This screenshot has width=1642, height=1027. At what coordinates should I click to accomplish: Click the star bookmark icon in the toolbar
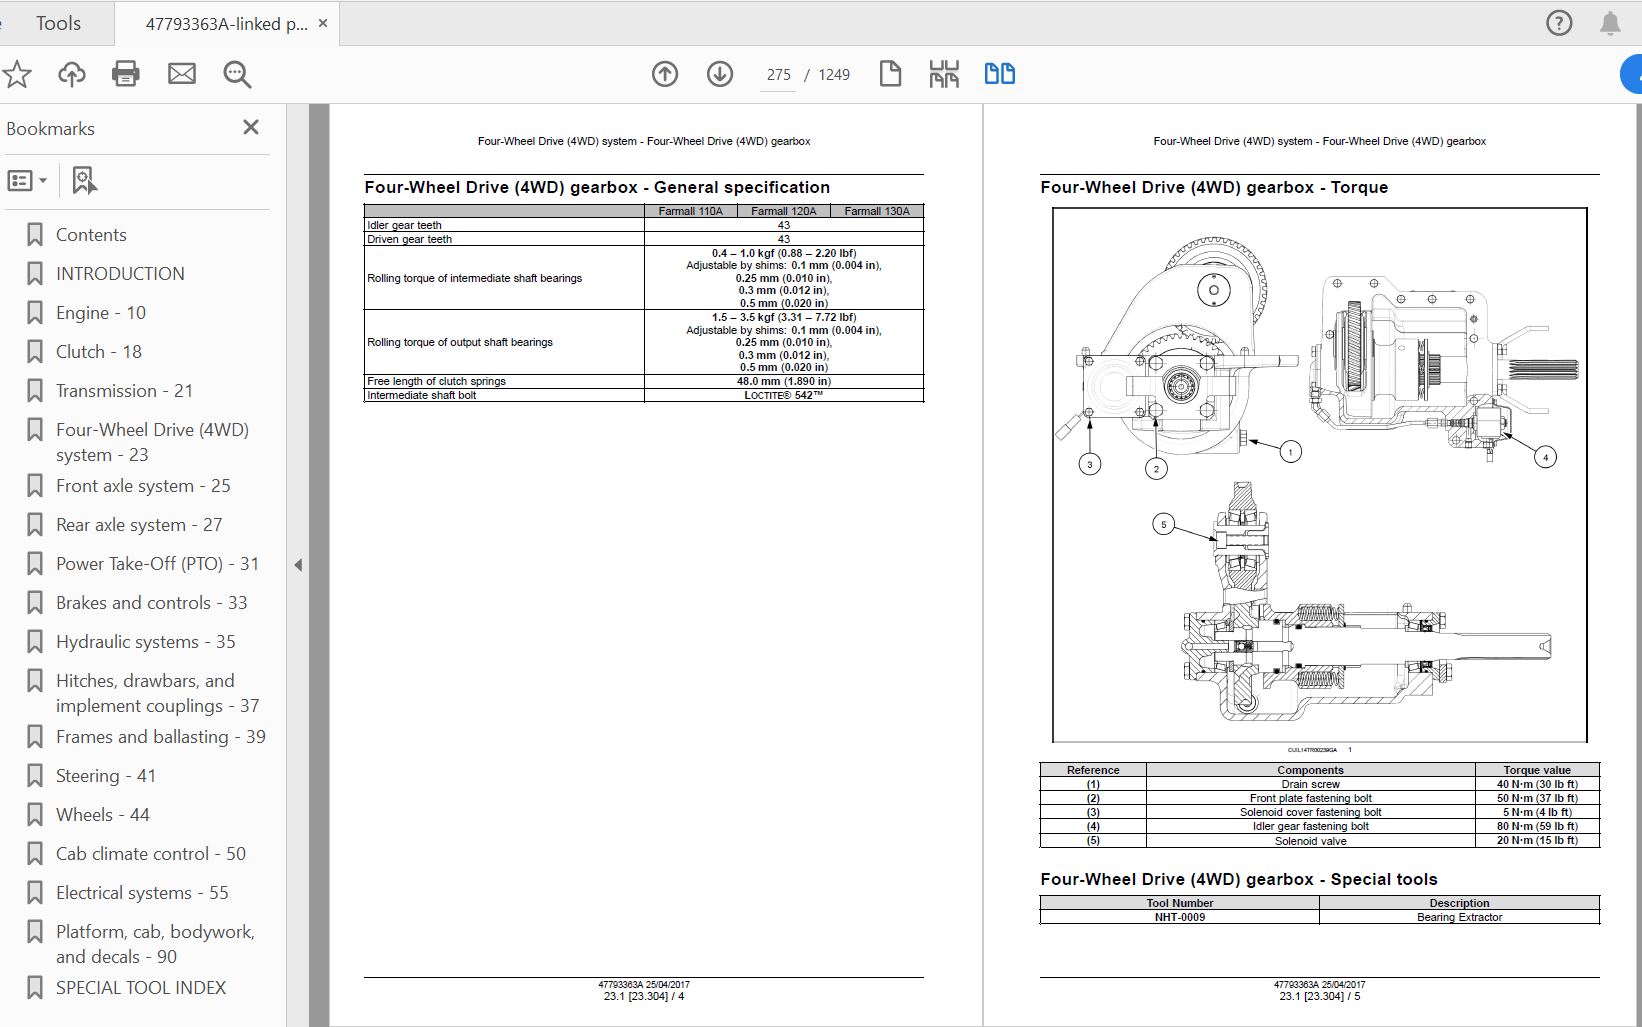coord(16,74)
